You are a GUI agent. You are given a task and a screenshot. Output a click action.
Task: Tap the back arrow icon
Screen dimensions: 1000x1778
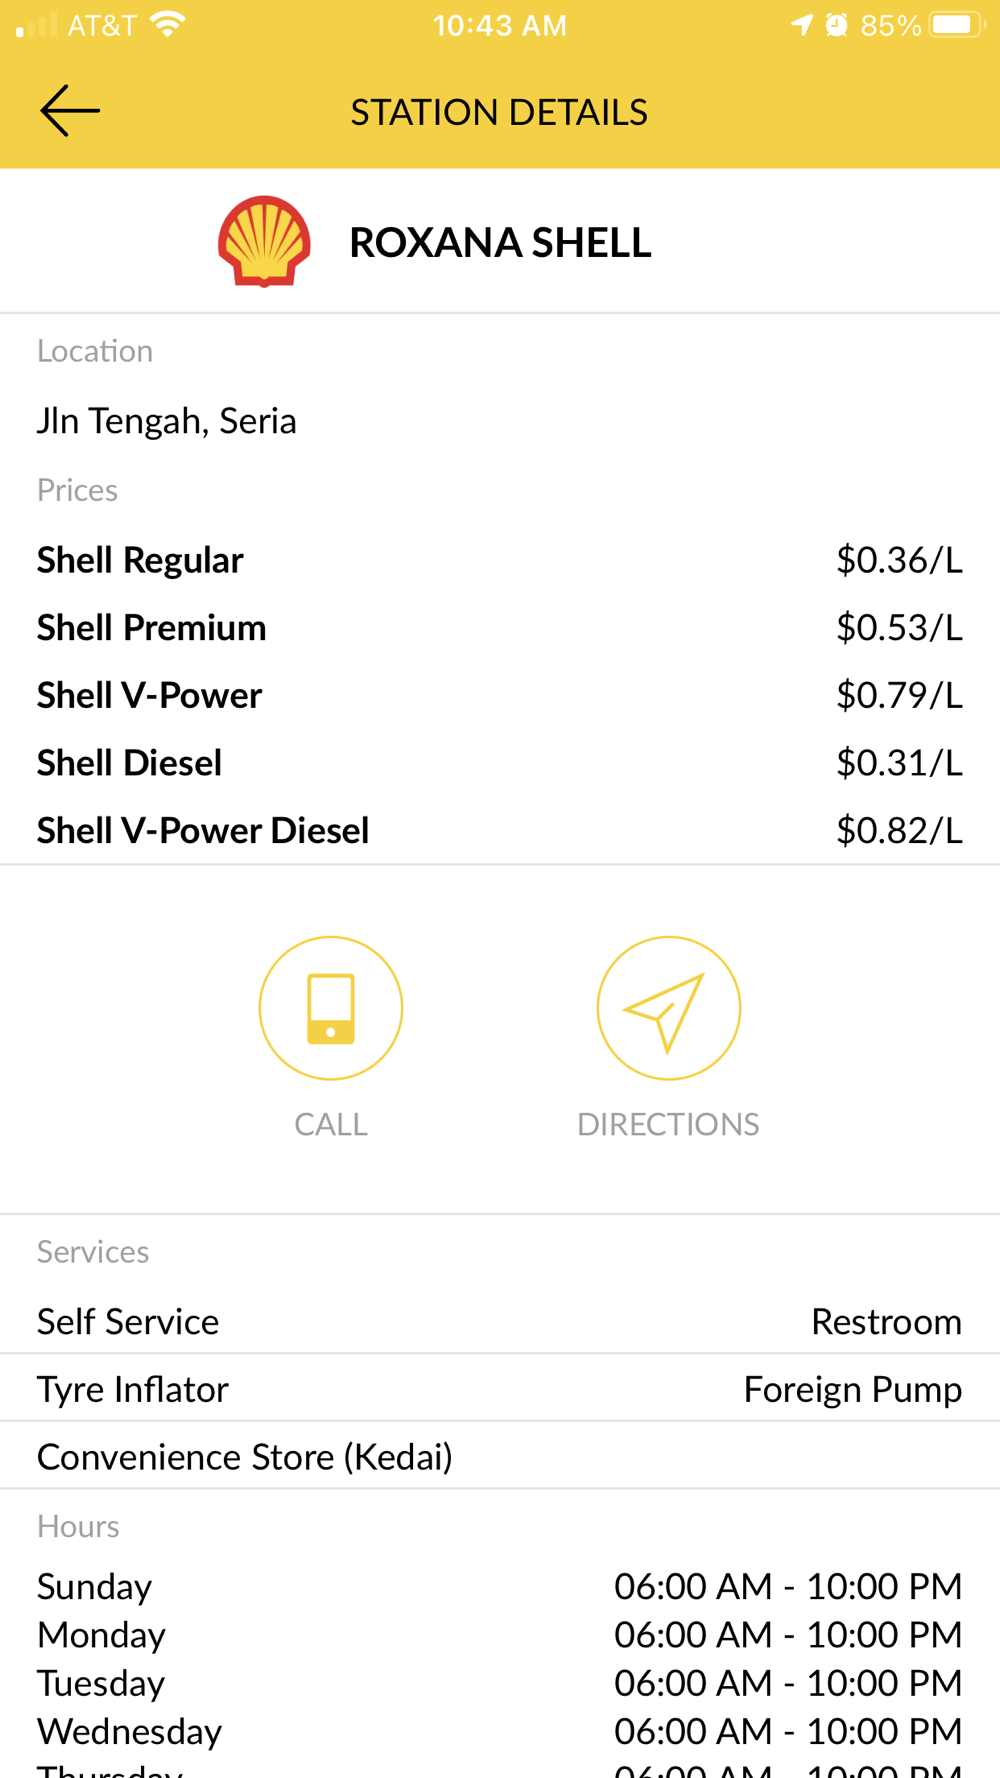[x=70, y=110]
